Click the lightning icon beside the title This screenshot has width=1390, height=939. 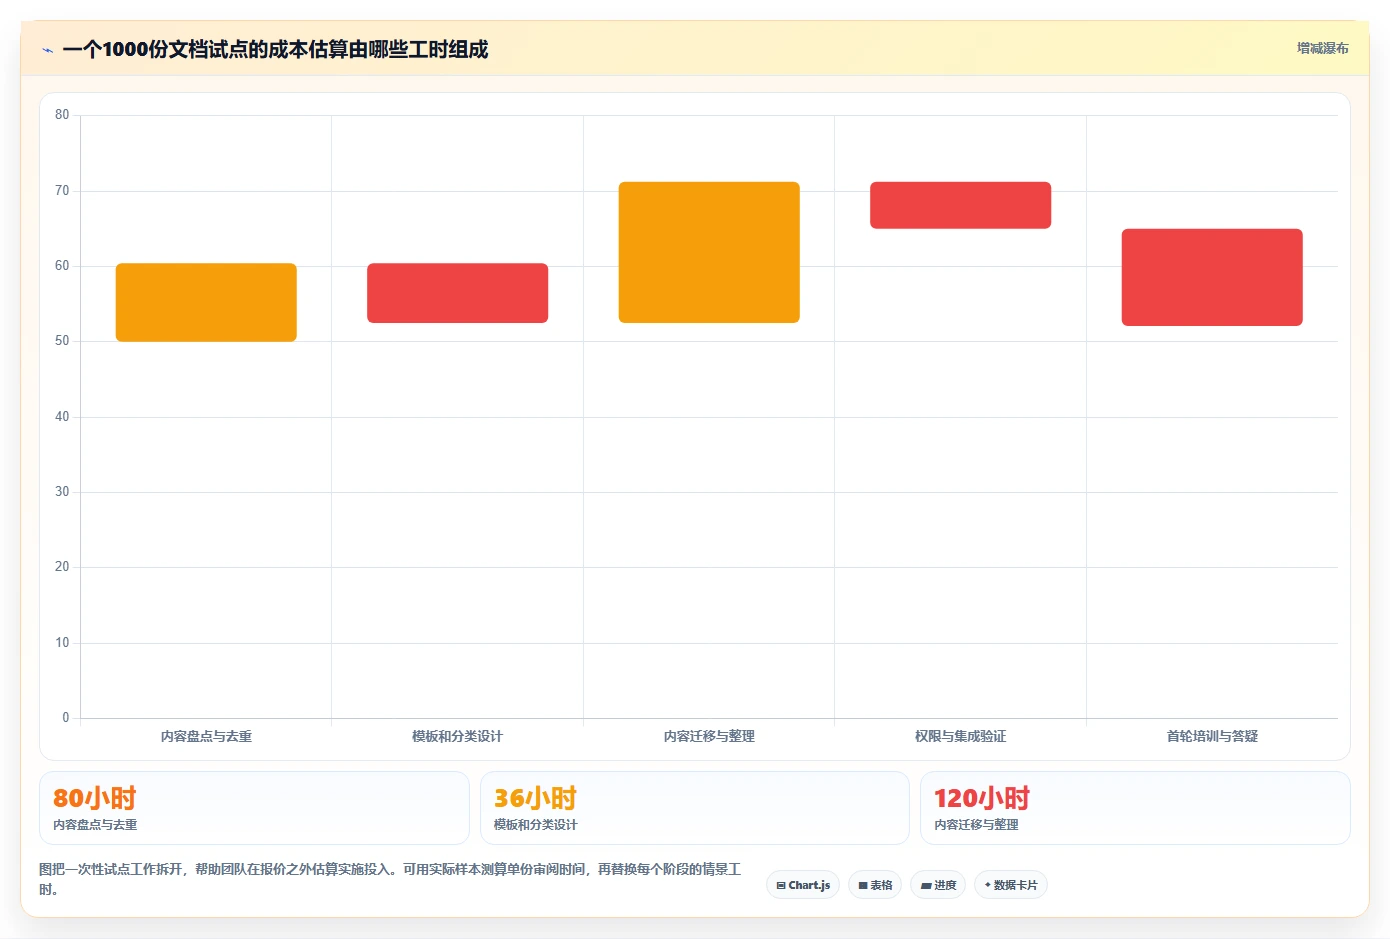click(x=47, y=50)
